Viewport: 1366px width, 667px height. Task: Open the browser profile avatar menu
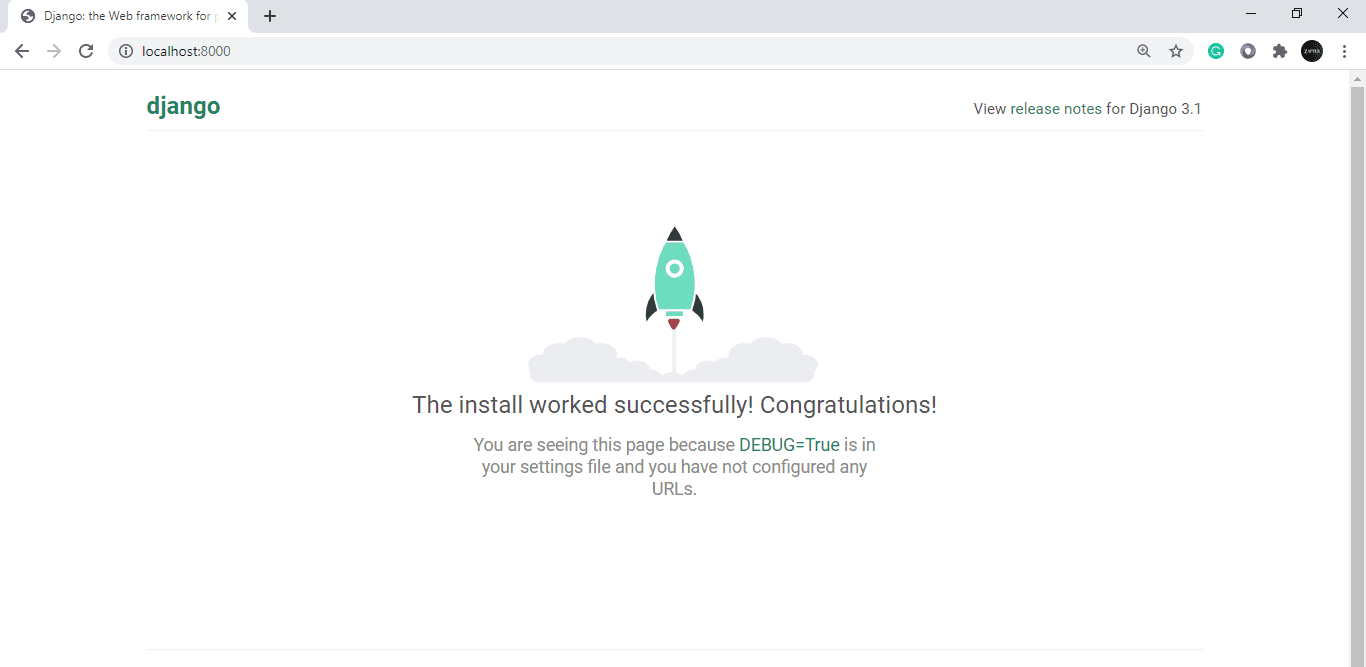pyautogui.click(x=1312, y=50)
